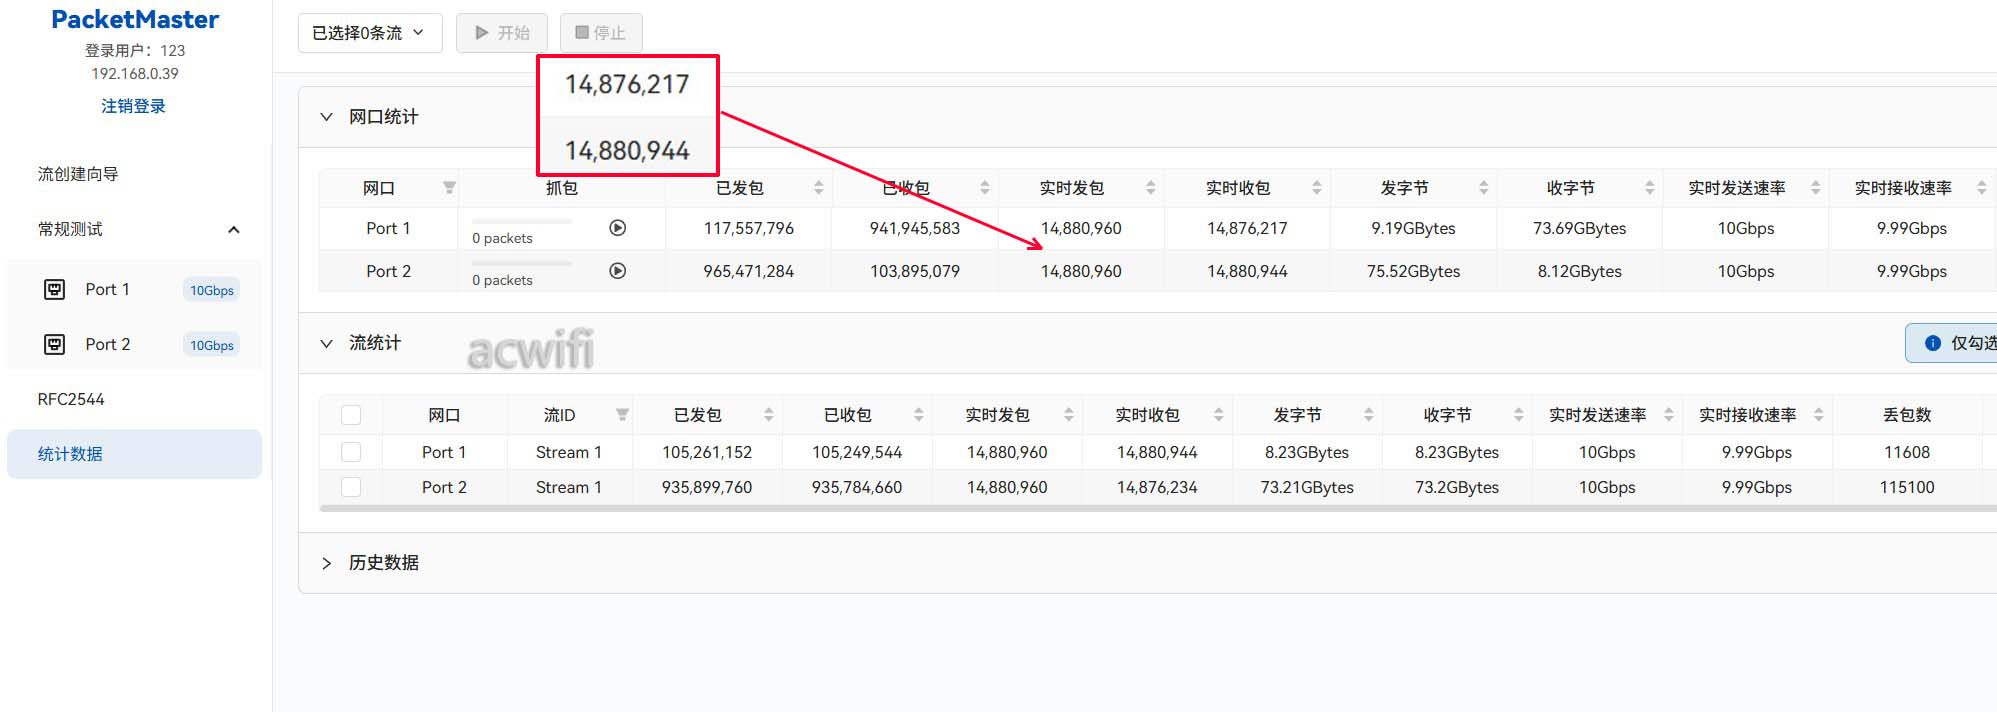
Task: Check the Port 2 Stream 1 checkbox
Action: pos(351,487)
